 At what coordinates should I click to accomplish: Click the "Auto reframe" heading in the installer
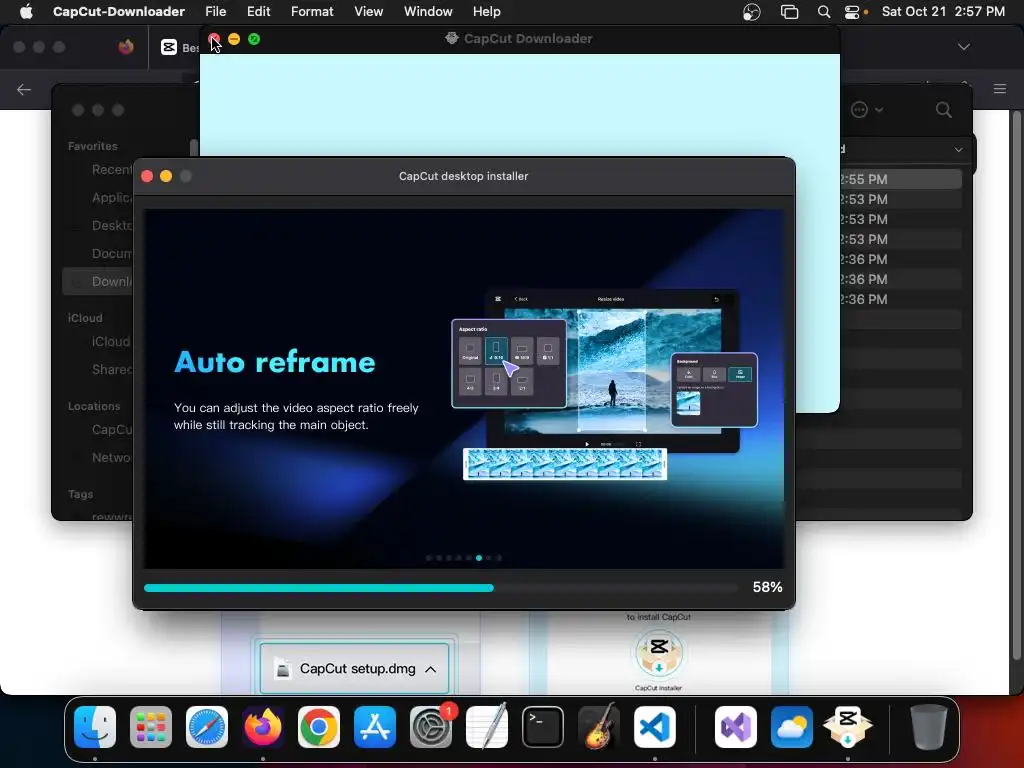(275, 362)
